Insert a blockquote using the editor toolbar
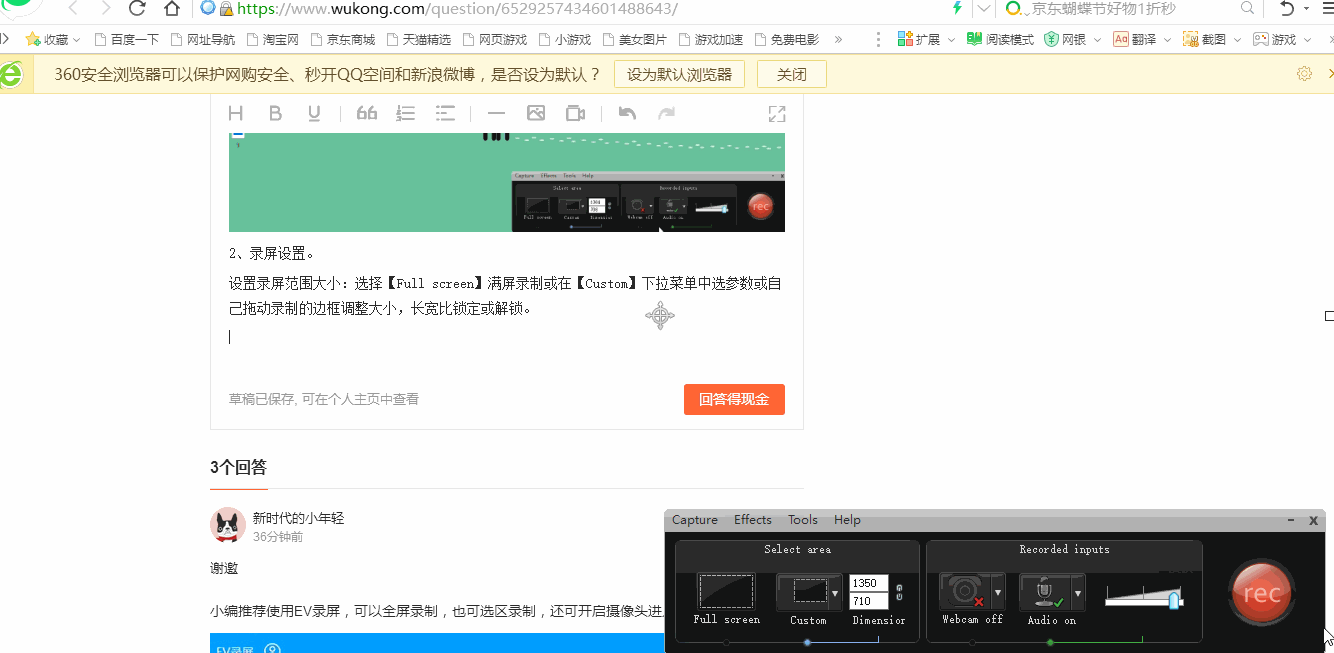This screenshot has height=653, width=1334. click(366, 113)
